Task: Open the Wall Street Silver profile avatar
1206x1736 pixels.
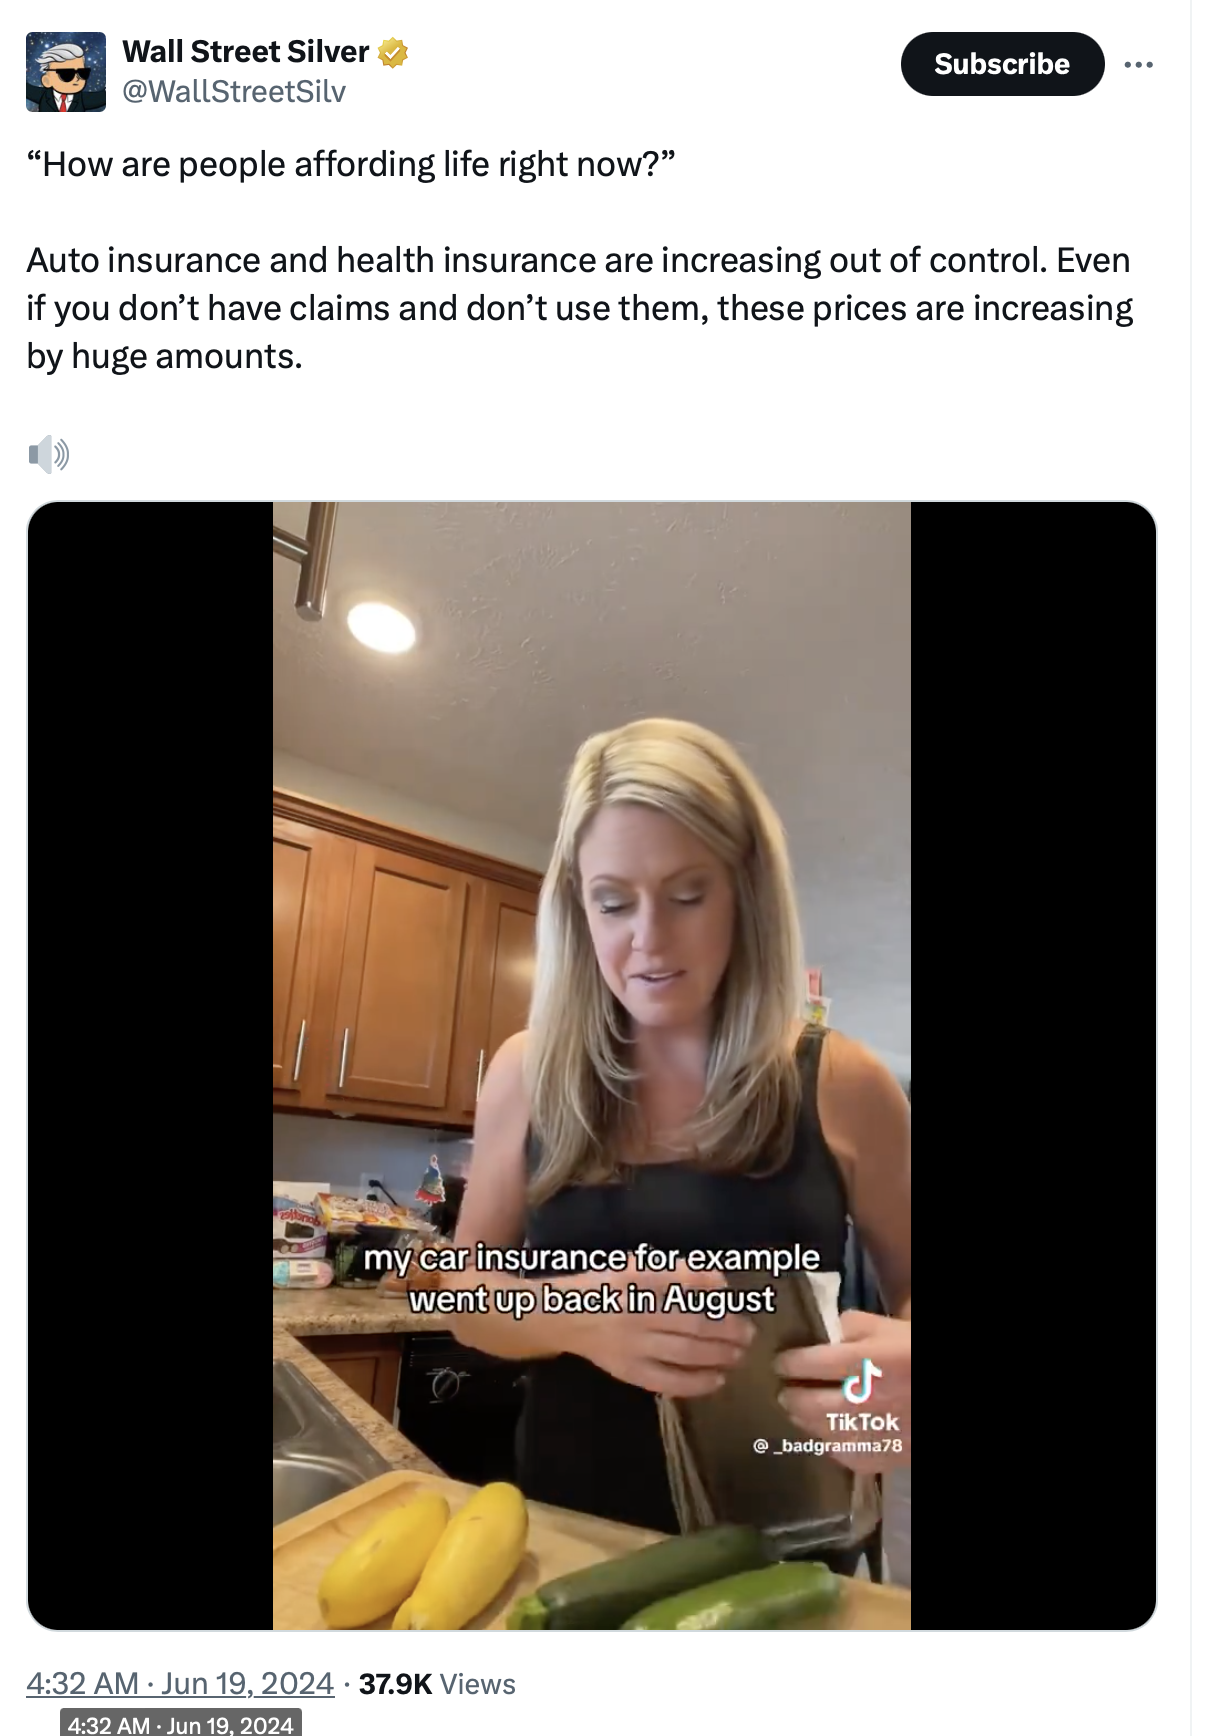Action: click(x=66, y=72)
